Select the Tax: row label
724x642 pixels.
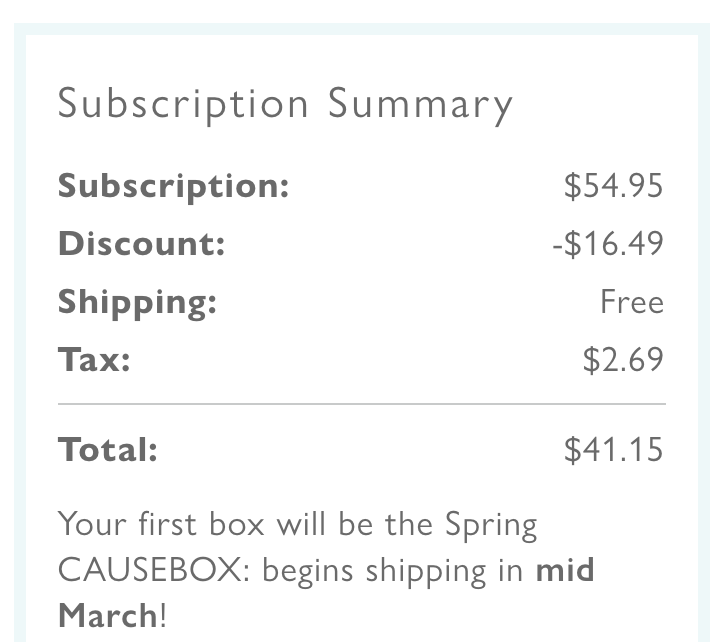94,359
